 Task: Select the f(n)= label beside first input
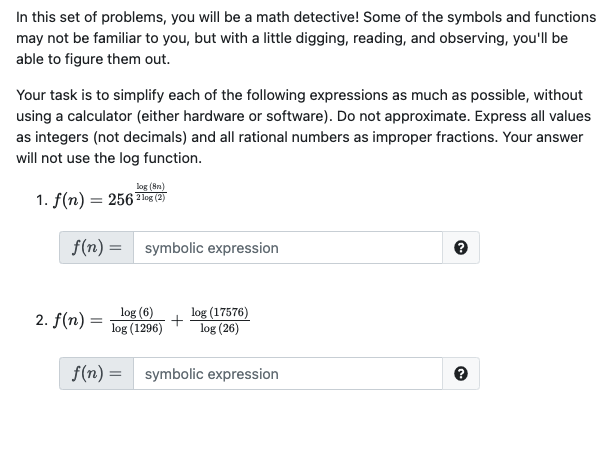[x=96, y=248]
